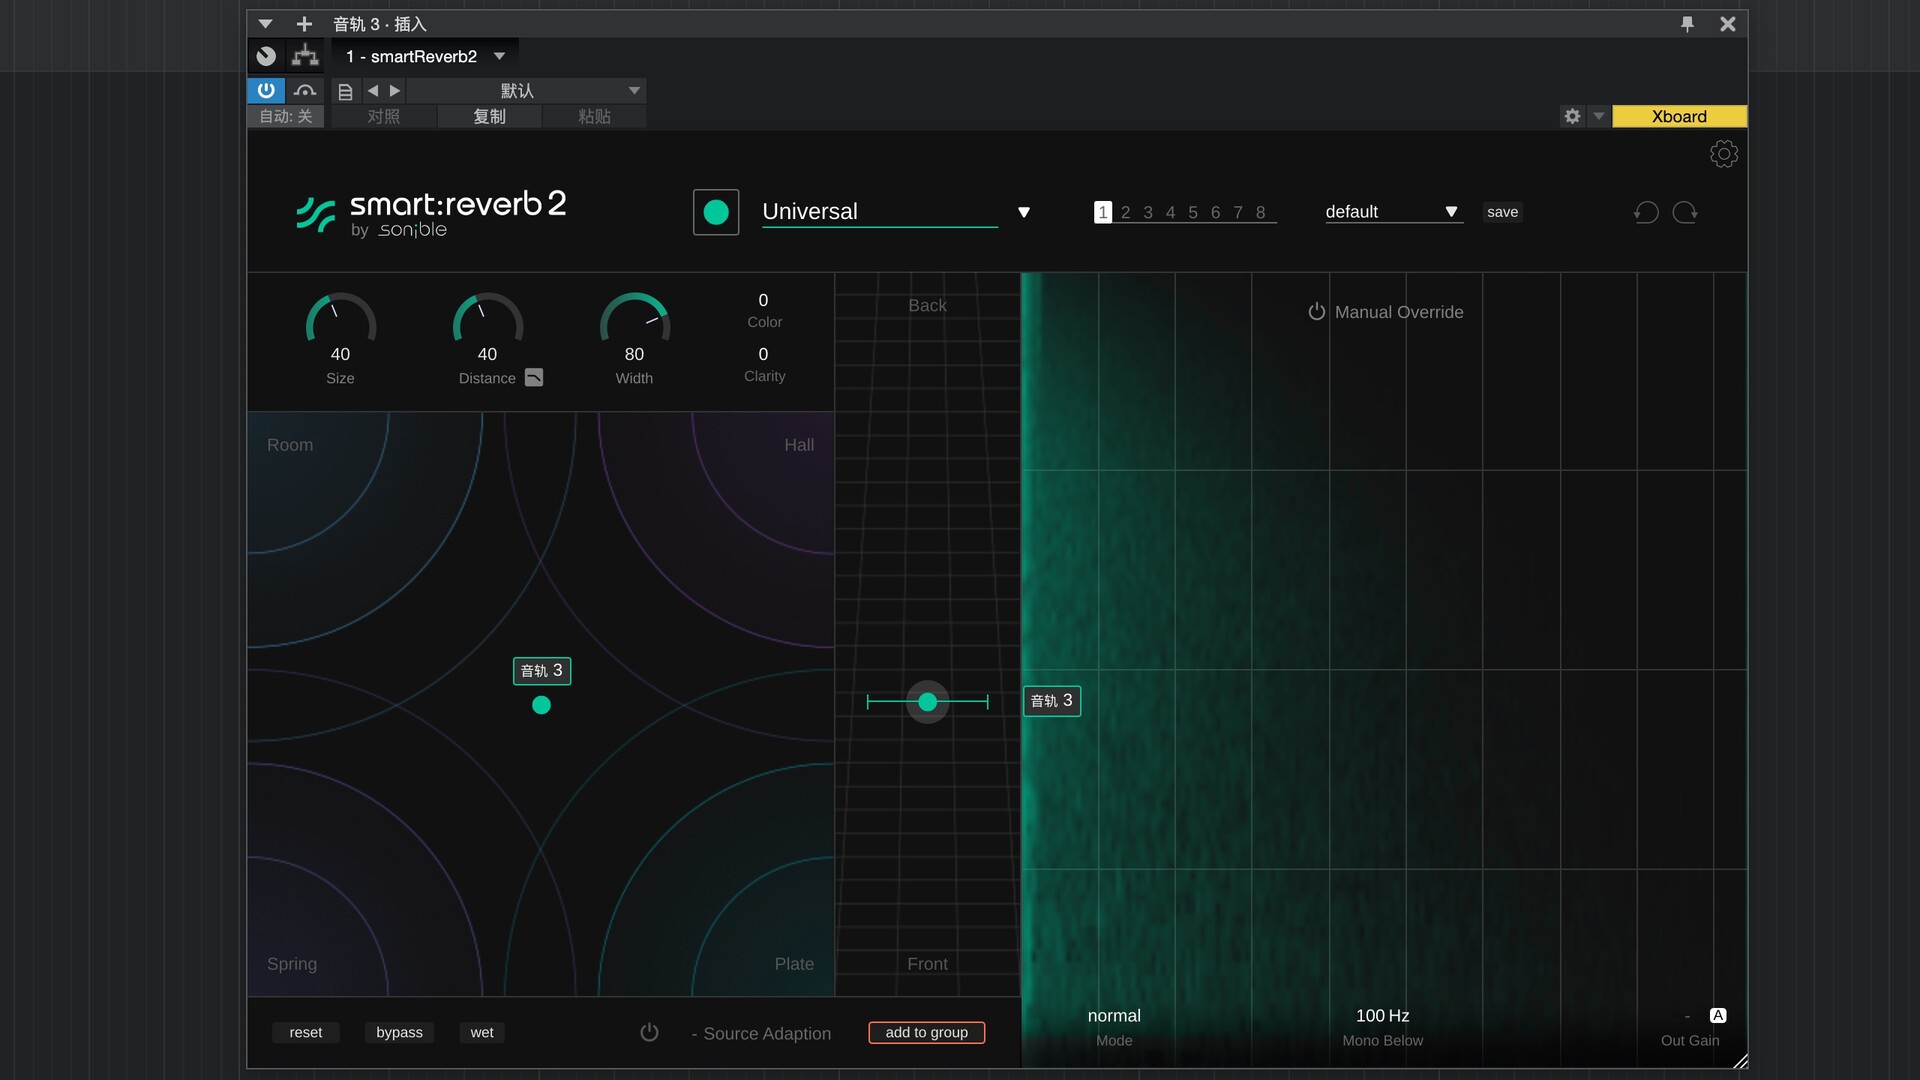The image size is (1920, 1080).
Task: Click the Color value 0
Action: pyautogui.click(x=763, y=300)
